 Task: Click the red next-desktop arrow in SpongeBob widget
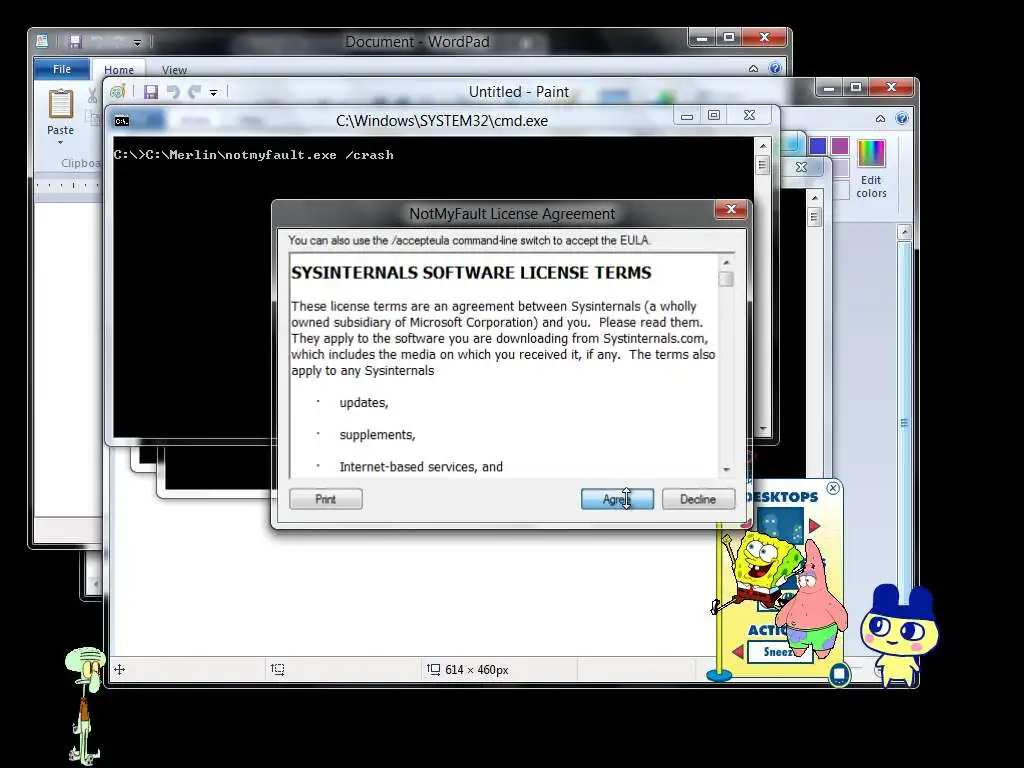814,526
